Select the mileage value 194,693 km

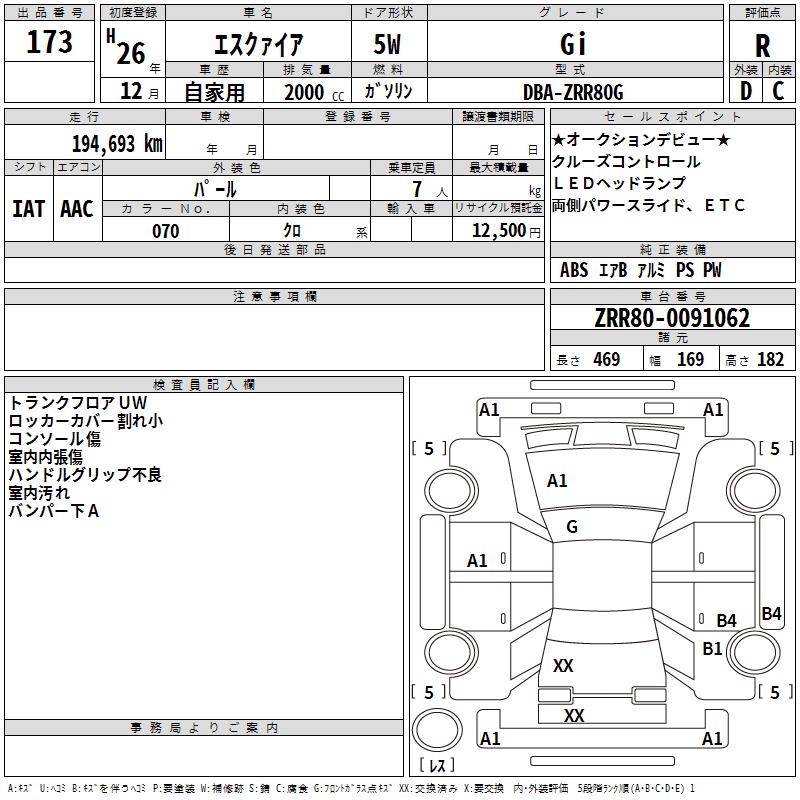118,143
